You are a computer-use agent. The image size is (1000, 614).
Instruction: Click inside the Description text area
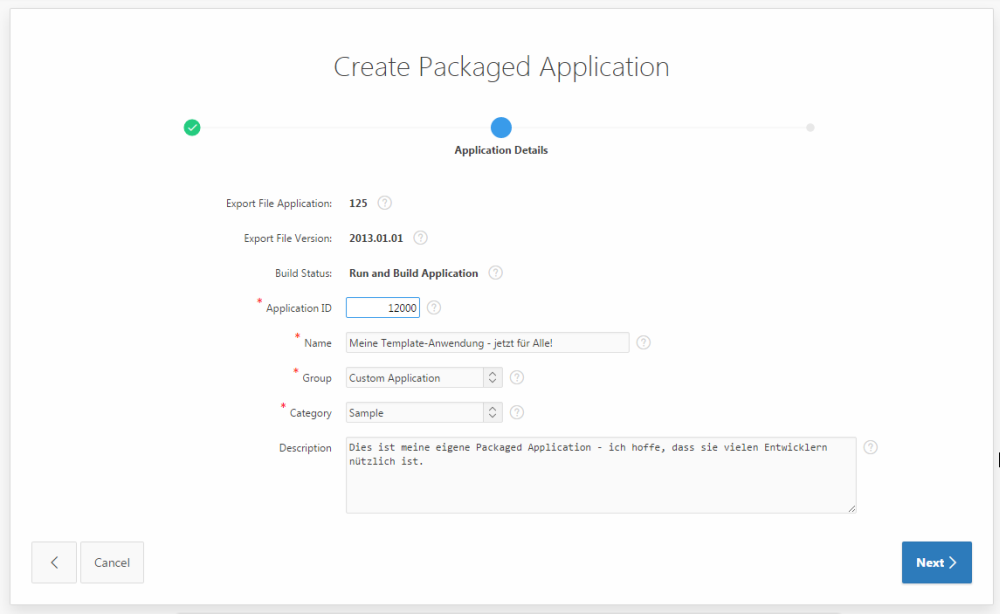[600, 485]
